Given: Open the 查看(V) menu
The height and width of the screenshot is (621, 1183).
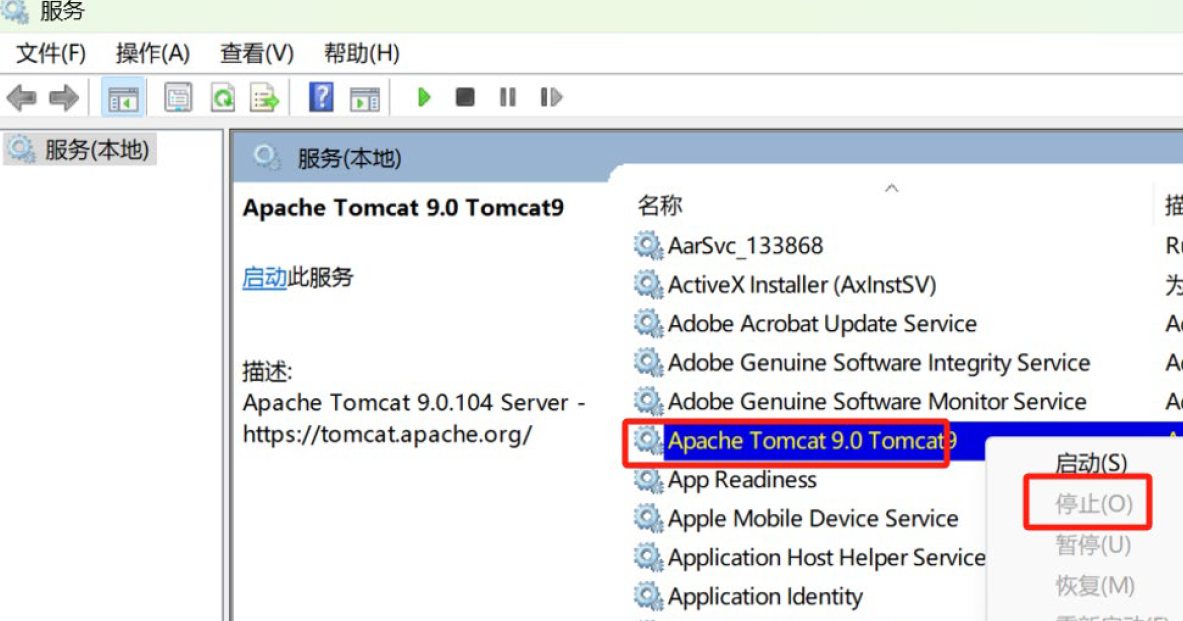Looking at the screenshot, I should point(257,54).
